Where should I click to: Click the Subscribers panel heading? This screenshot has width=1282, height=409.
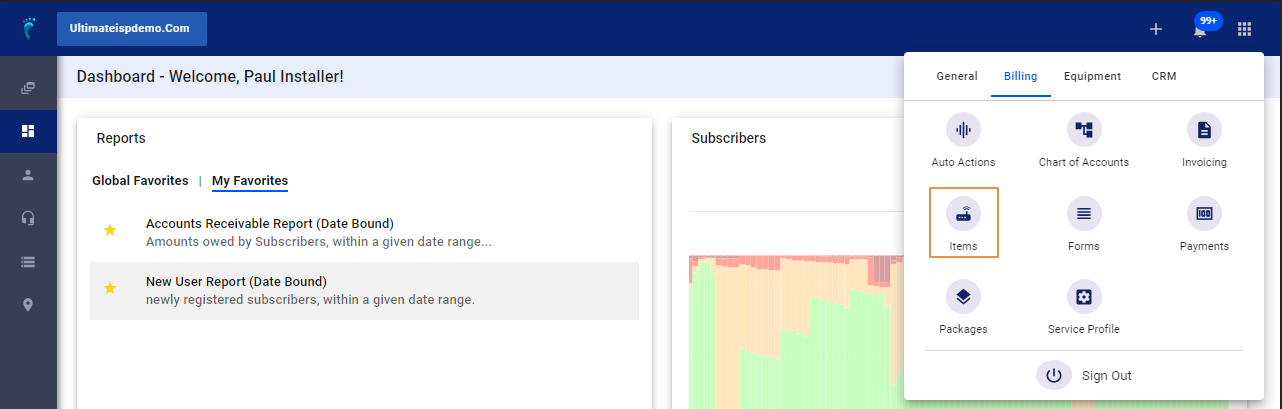(x=729, y=138)
